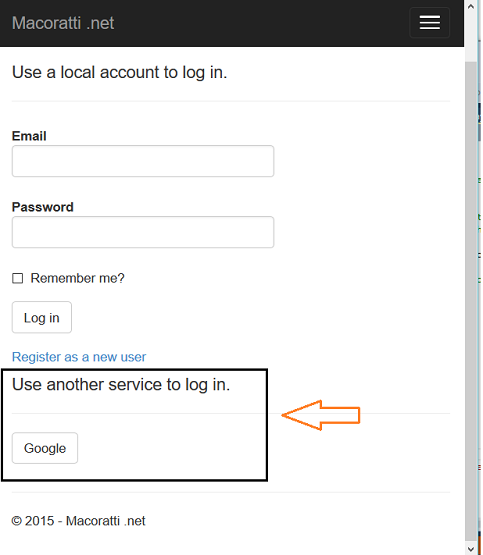The height and width of the screenshot is (555, 483).
Task: Sign in with the Google button
Action: (45, 448)
